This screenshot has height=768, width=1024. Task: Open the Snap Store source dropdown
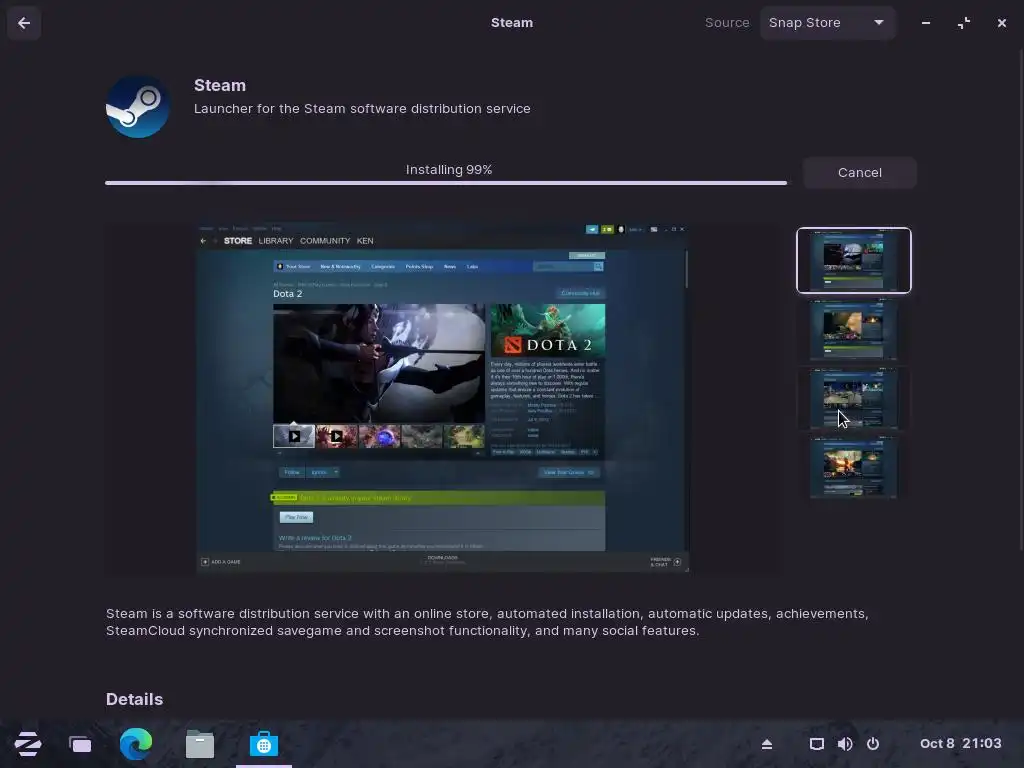click(827, 23)
